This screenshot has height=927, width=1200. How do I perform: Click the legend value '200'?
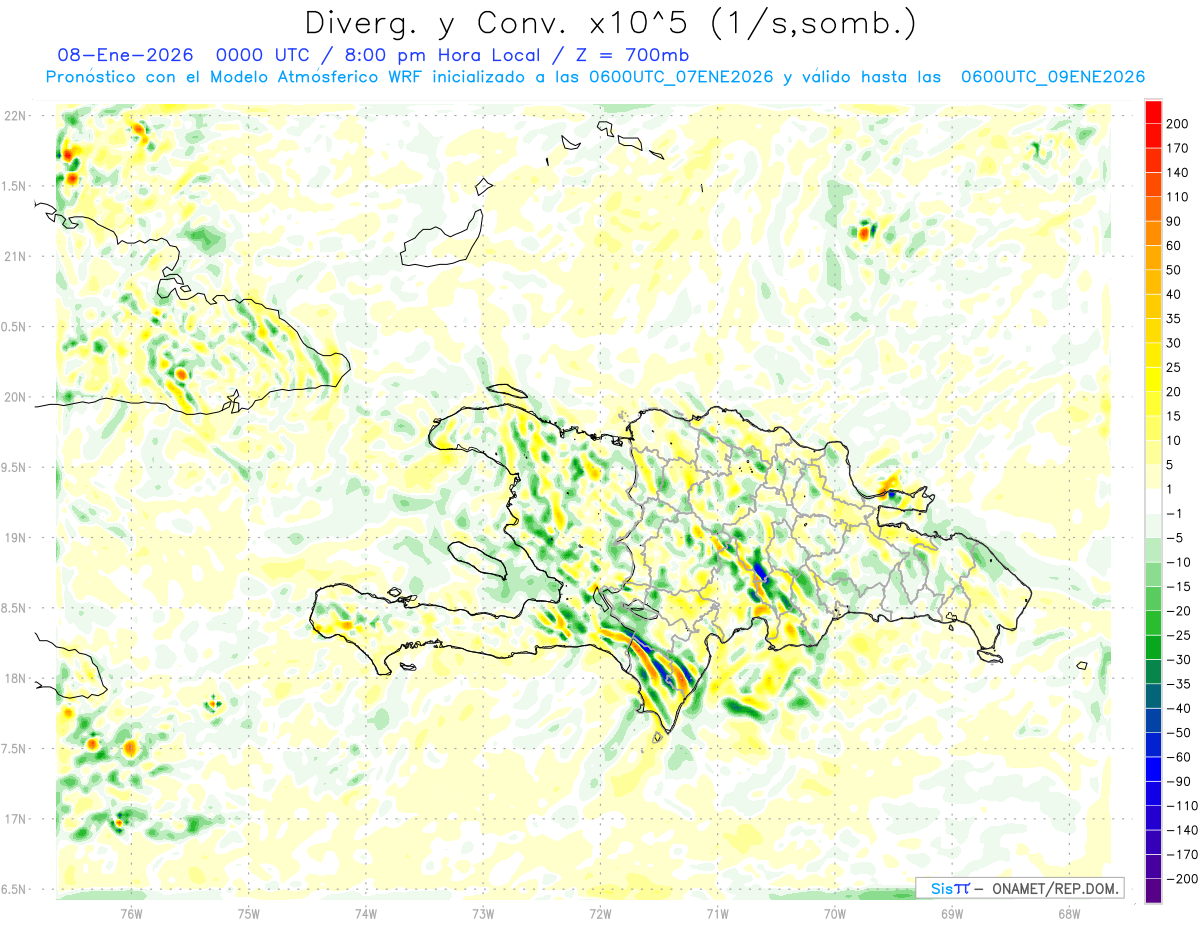click(1178, 124)
